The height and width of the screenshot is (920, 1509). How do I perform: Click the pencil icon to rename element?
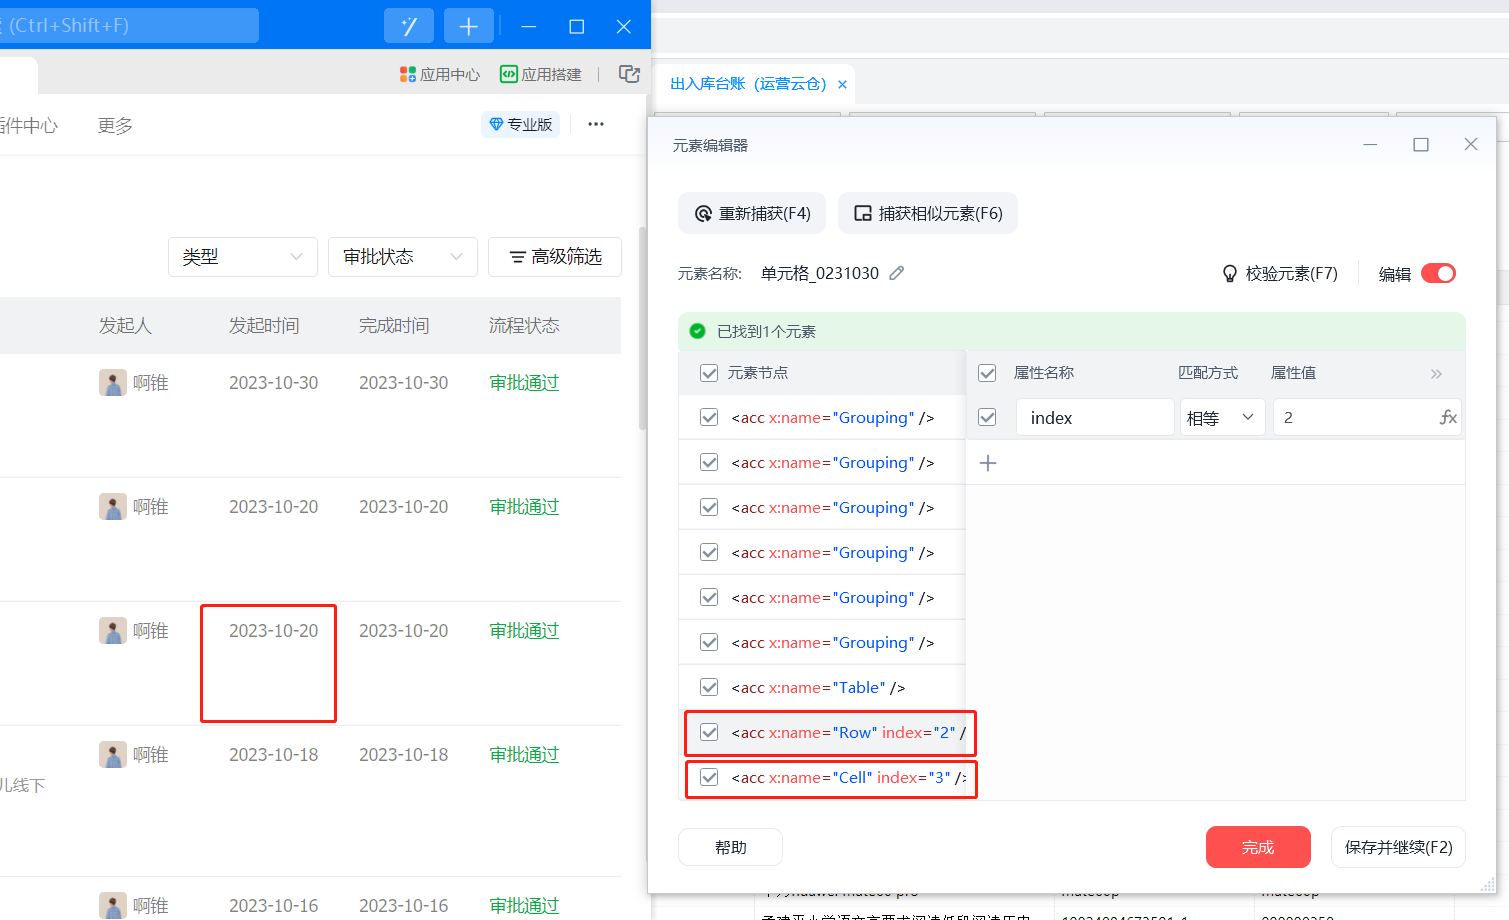pyautogui.click(x=897, y=273)
